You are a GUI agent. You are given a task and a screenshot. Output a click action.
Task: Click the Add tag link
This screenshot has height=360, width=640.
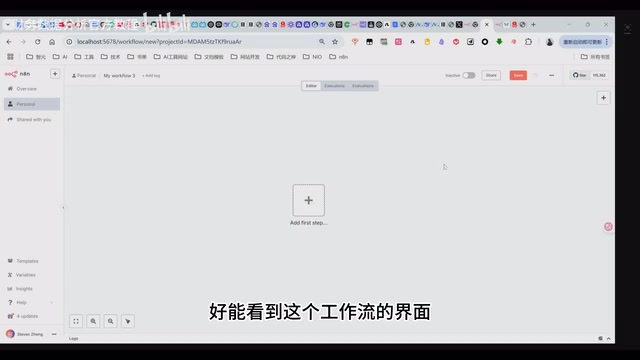click(151, 76)
